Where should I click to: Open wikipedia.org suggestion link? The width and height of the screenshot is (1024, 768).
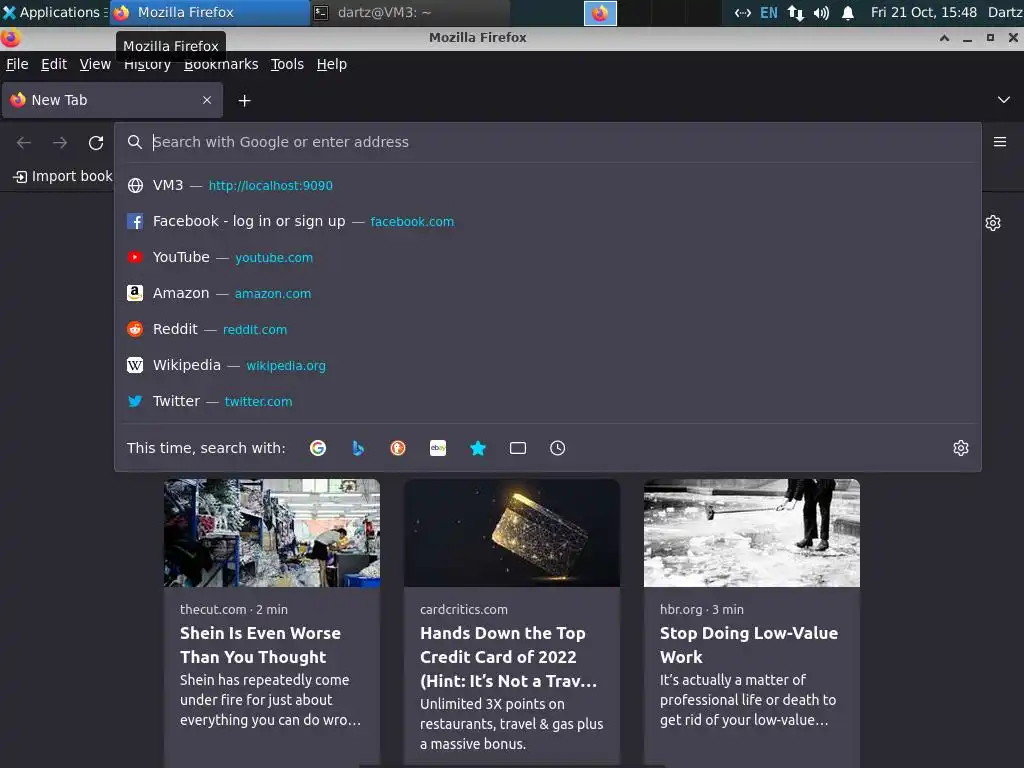(286, 365)
